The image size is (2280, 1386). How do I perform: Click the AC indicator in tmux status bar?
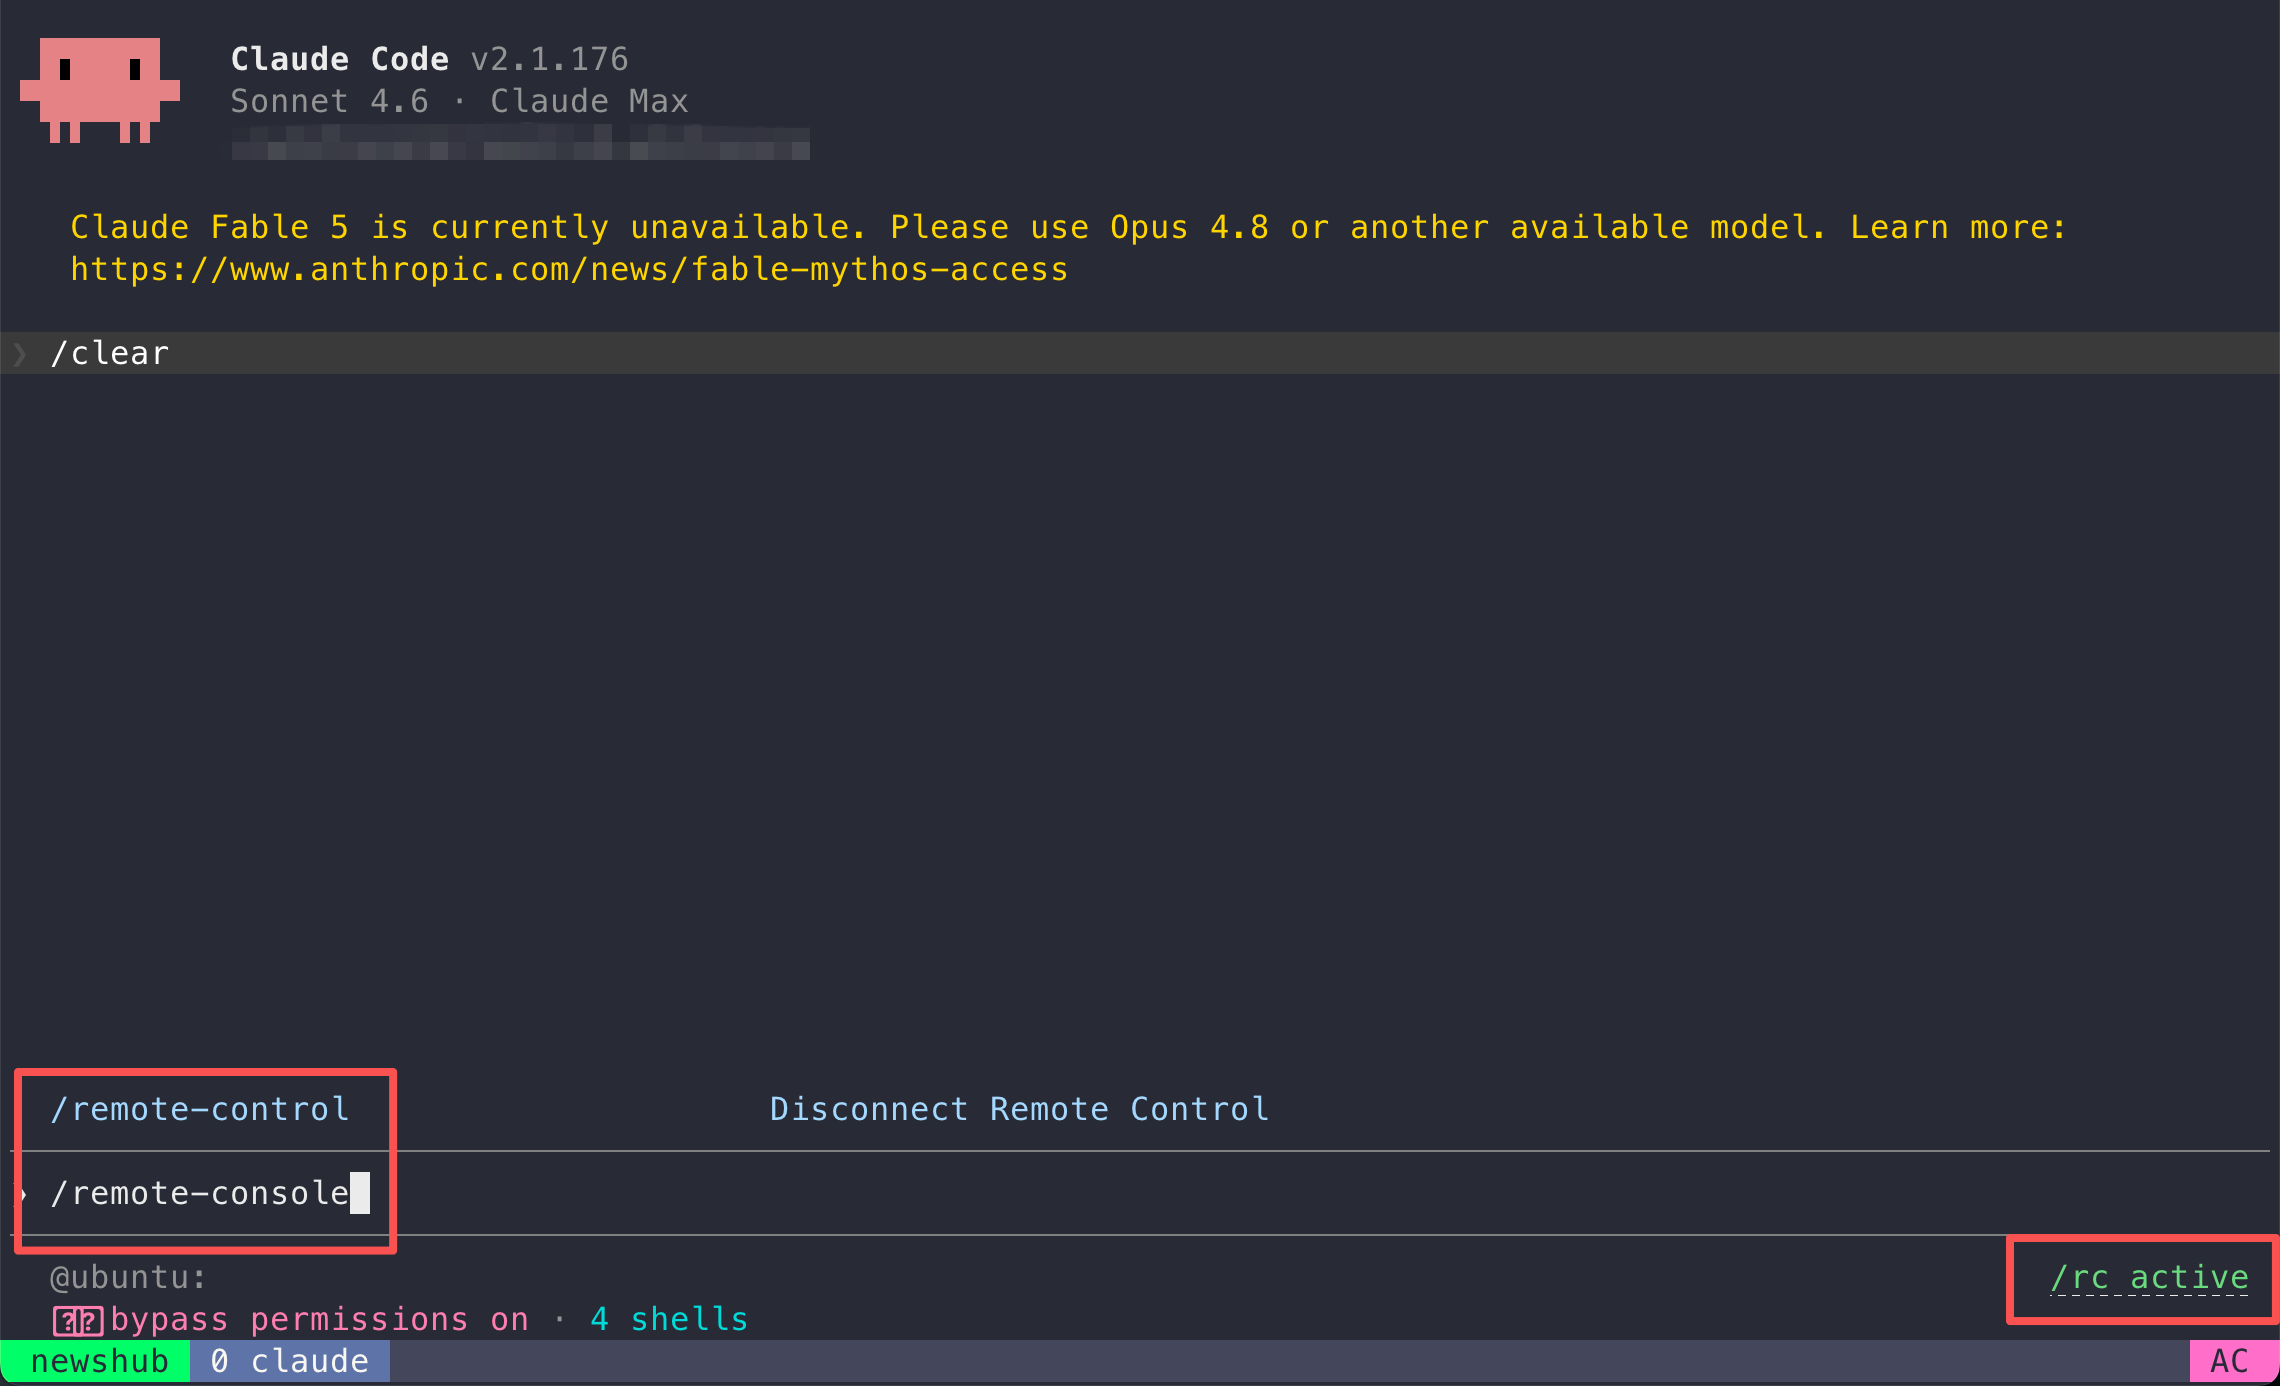tap(2234, 1361)
